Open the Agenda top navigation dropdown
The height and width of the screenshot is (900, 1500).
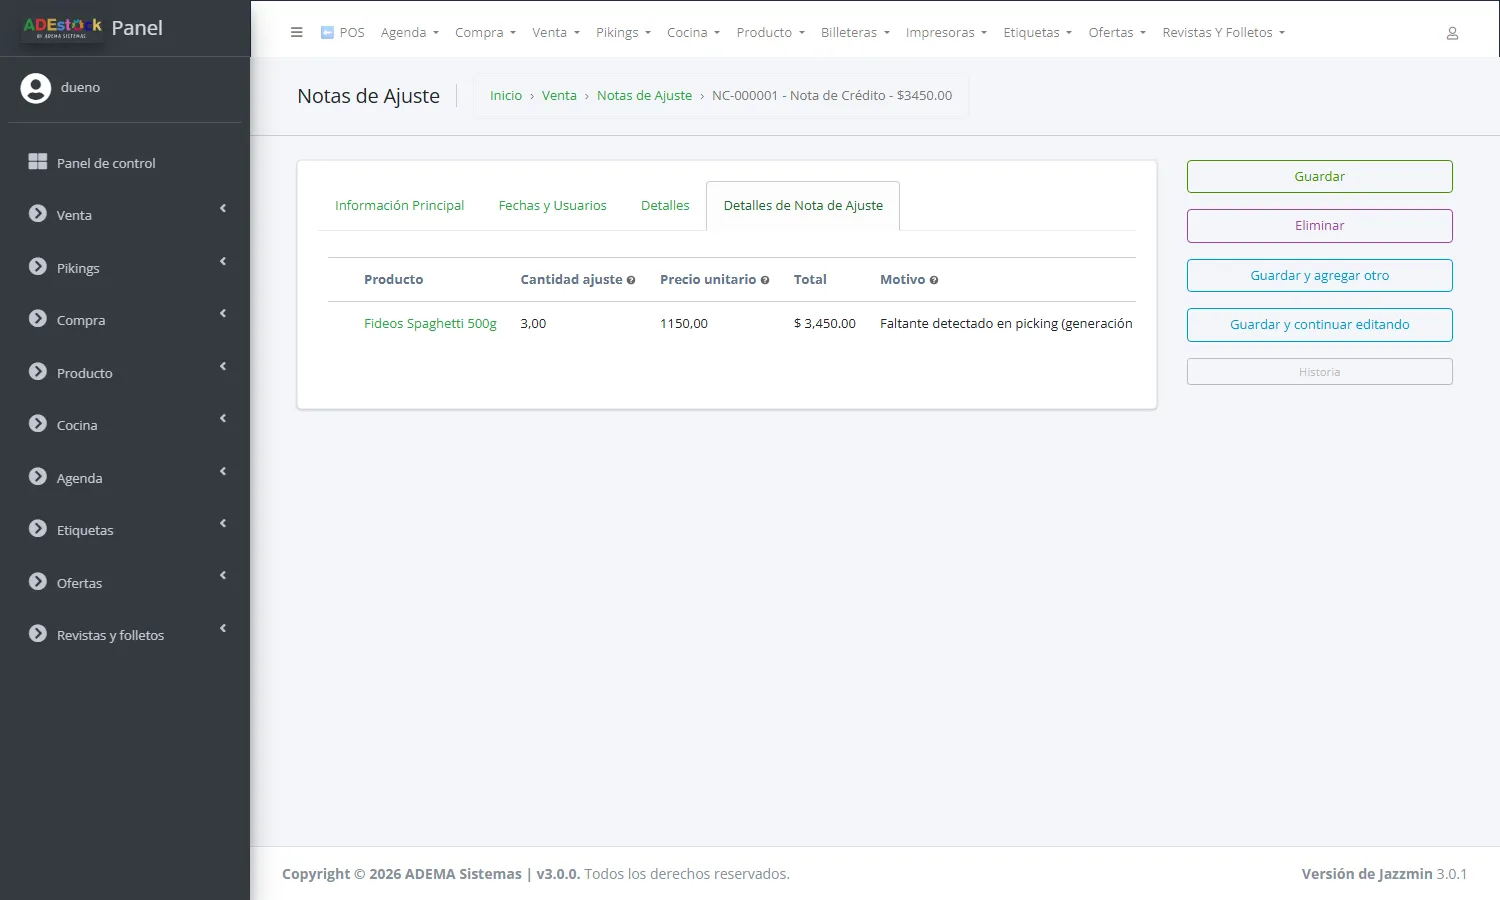(x=410, y=33)
